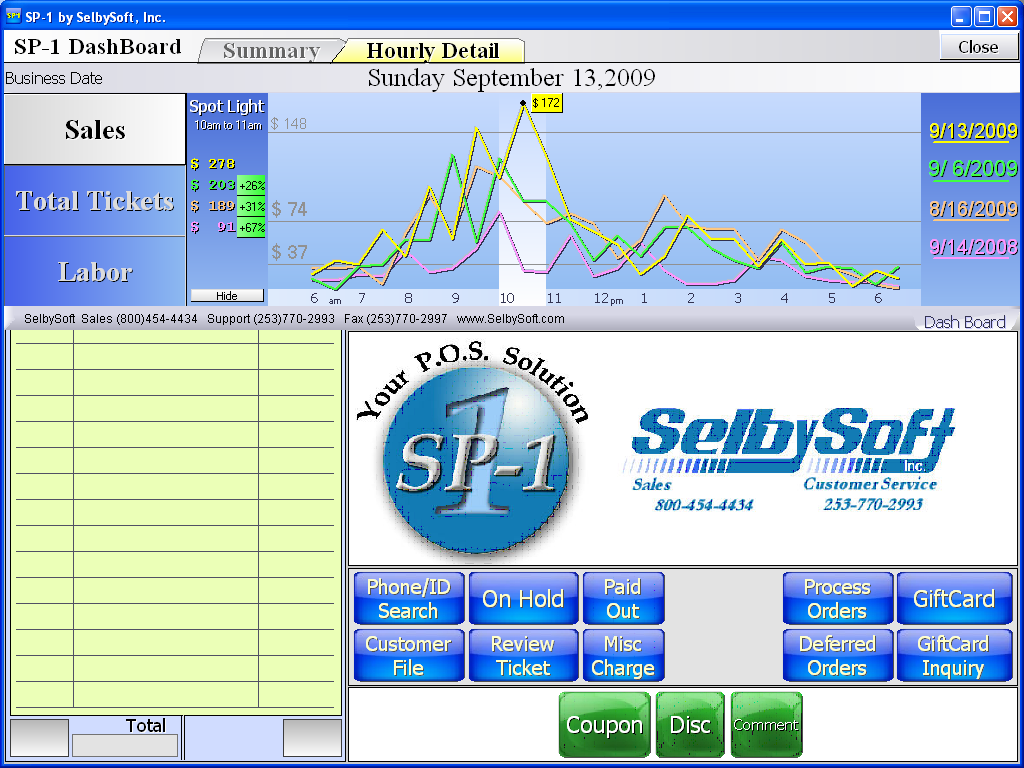Click the $ 189 Spot Light value

[x=213, y=206]
